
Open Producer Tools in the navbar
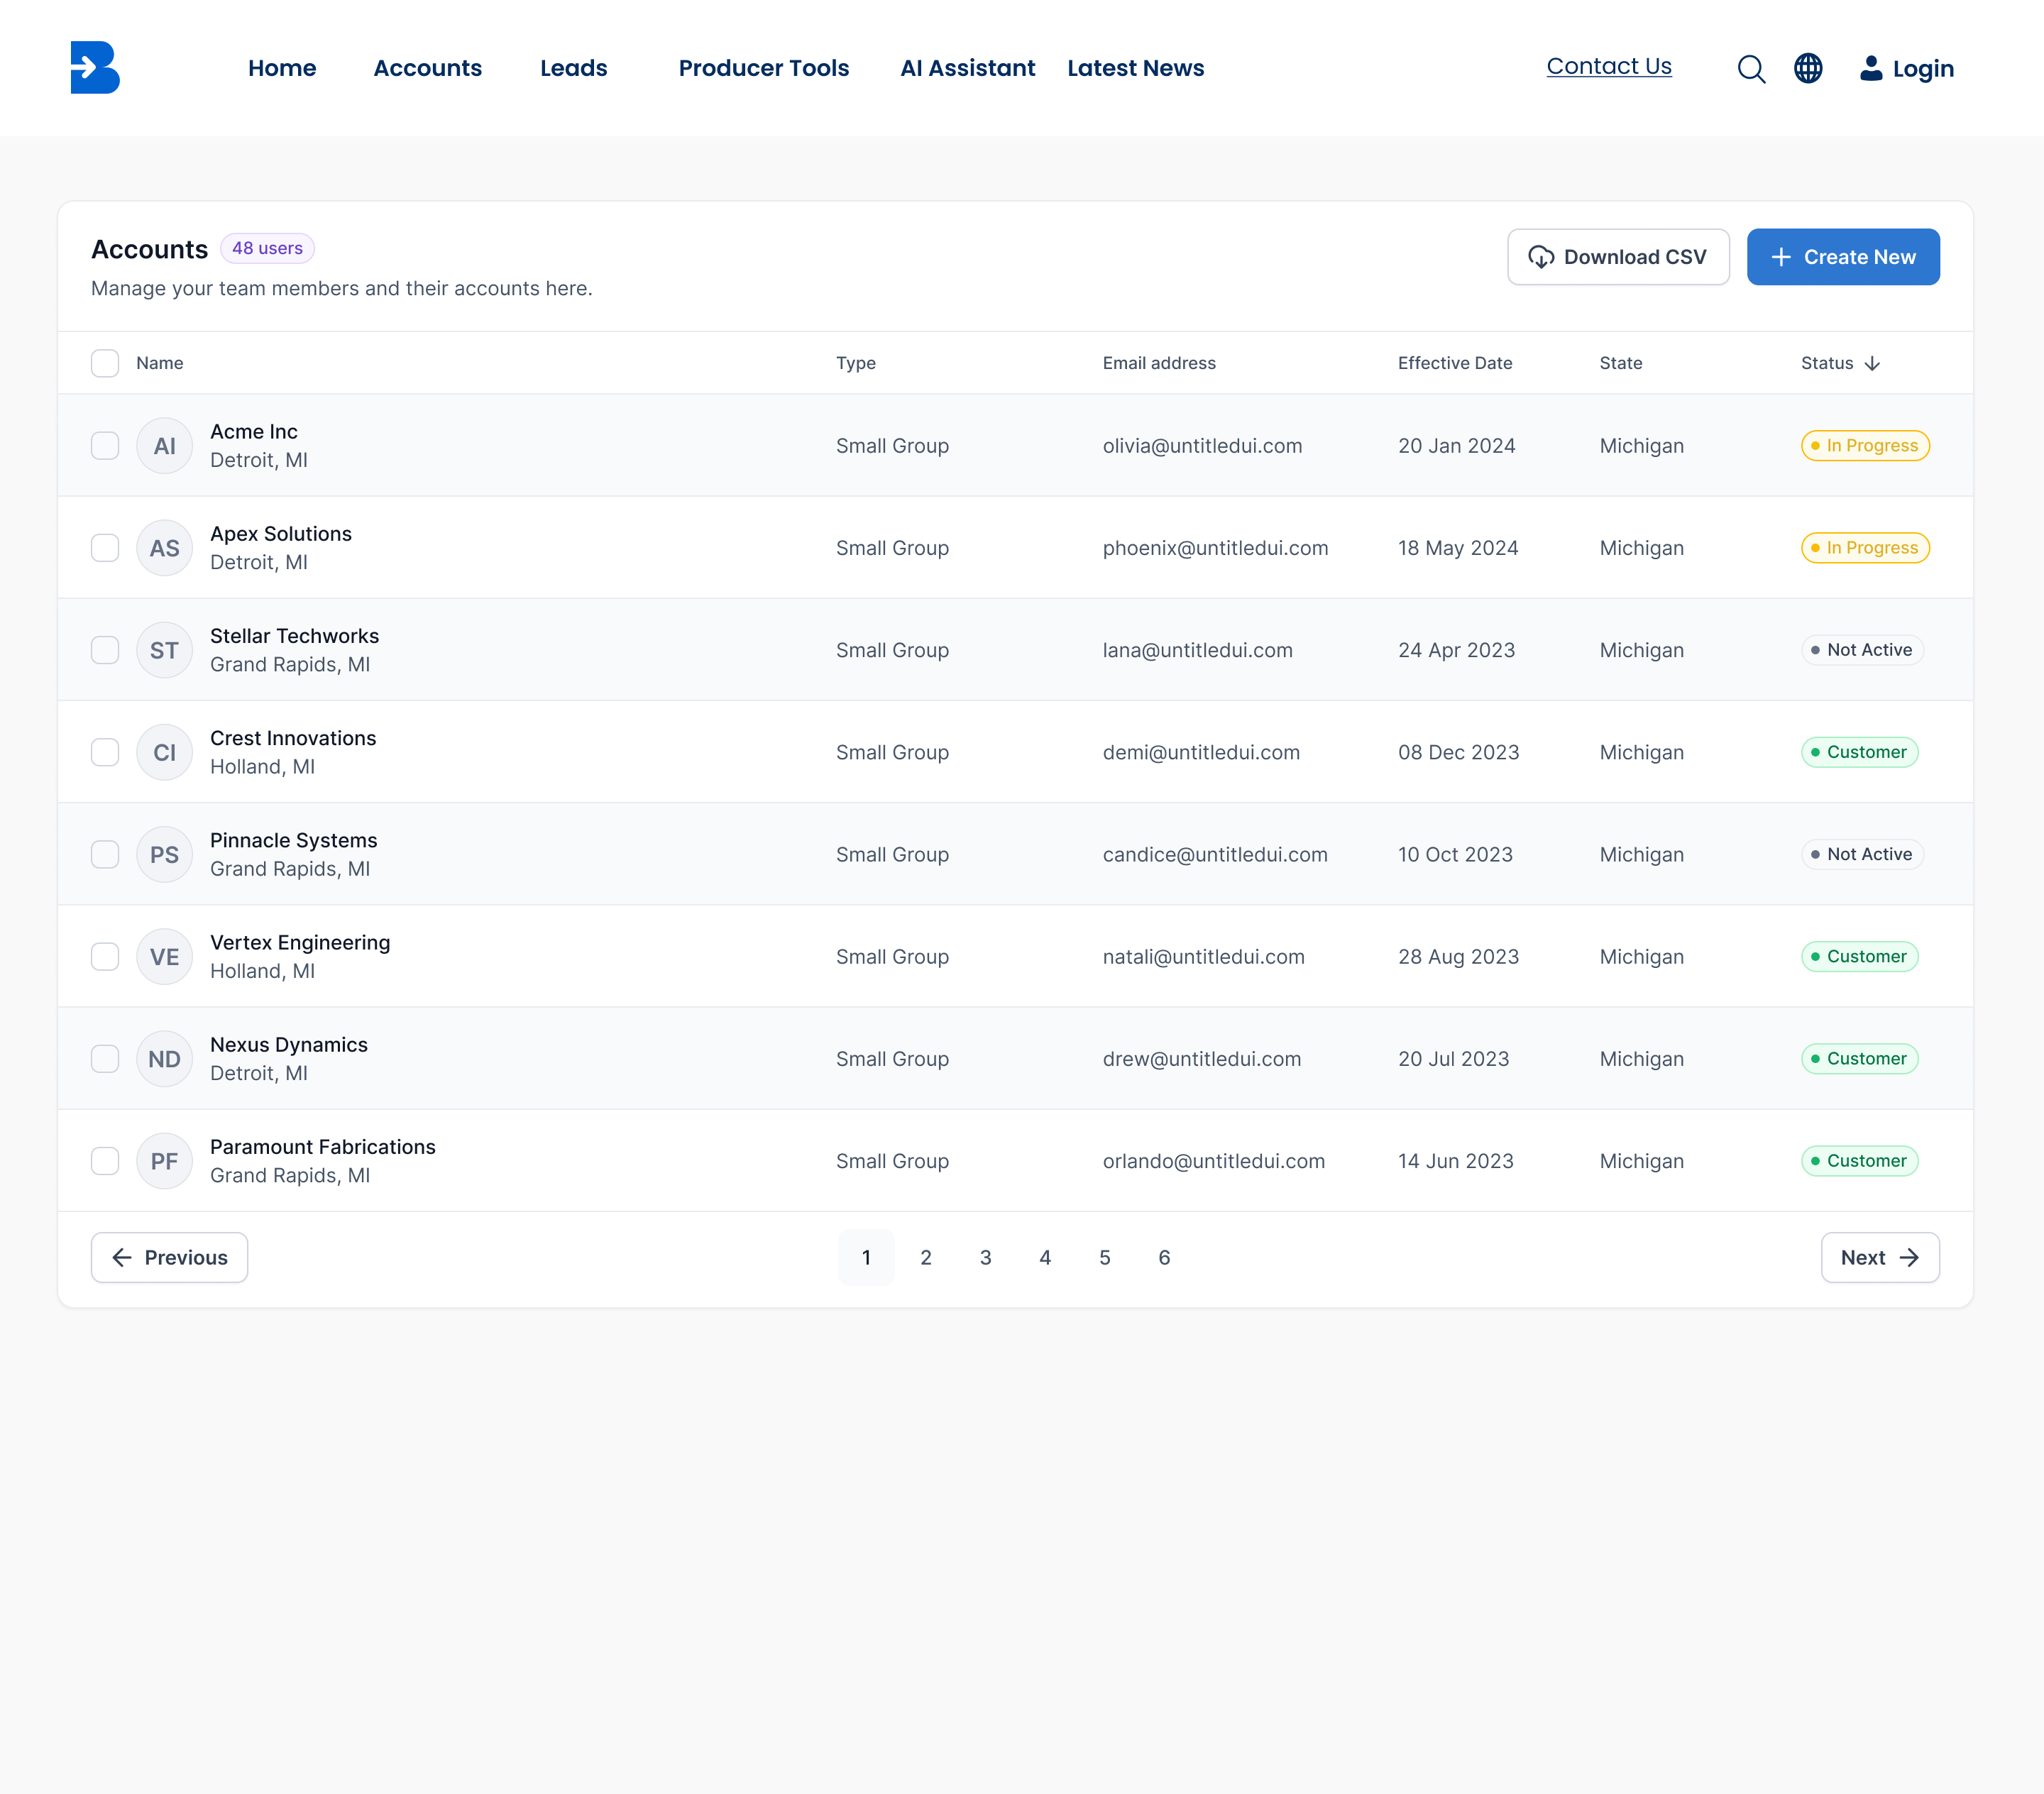click(x=763, y=68)
